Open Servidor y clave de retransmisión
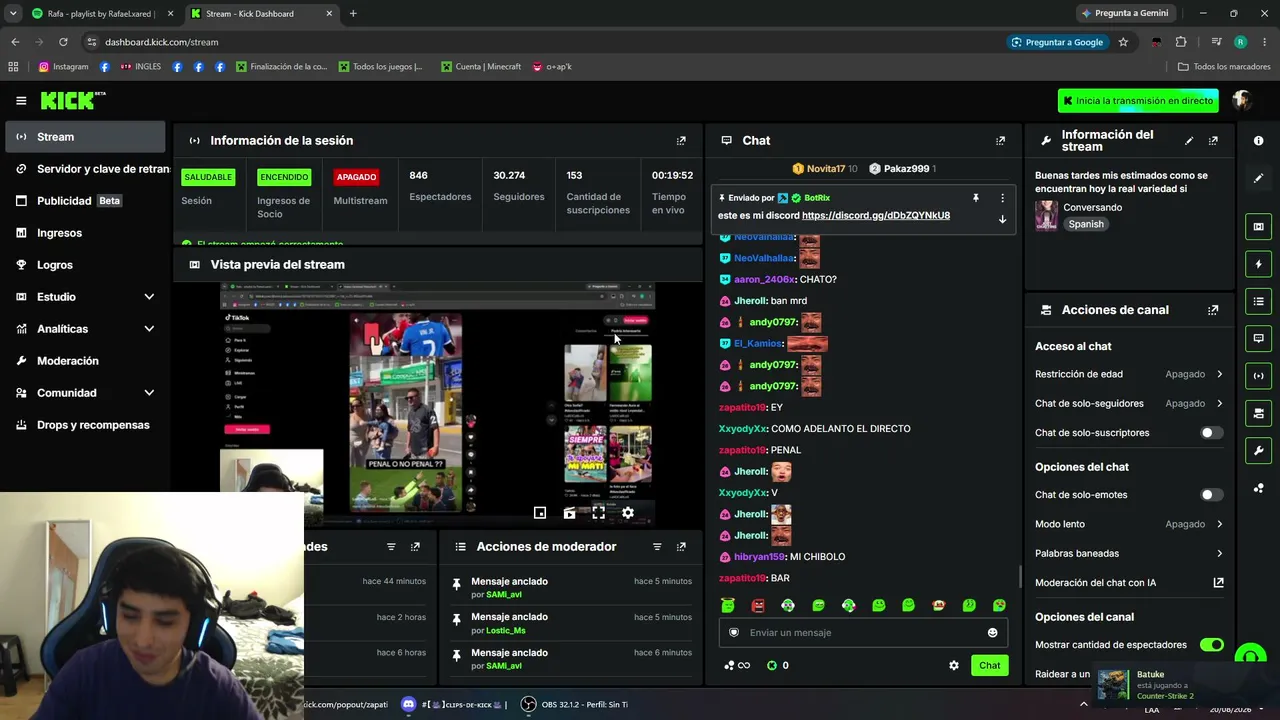The height and width of the screenshot is (720, 1280). pos(91,169)
